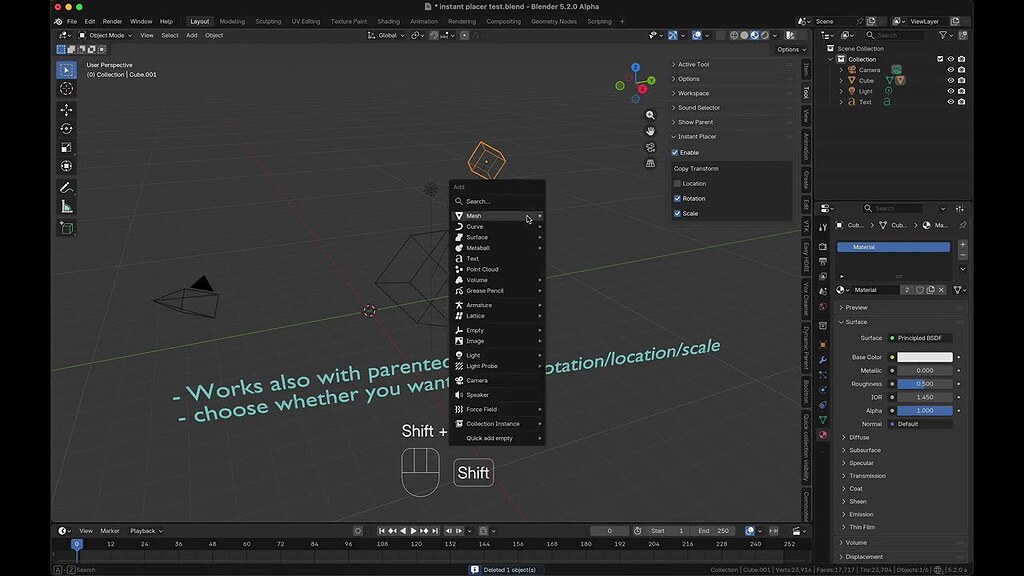1024x576 pixels.
Task: Switch perspective/orthographic grid icon
Action: point(650,163)
